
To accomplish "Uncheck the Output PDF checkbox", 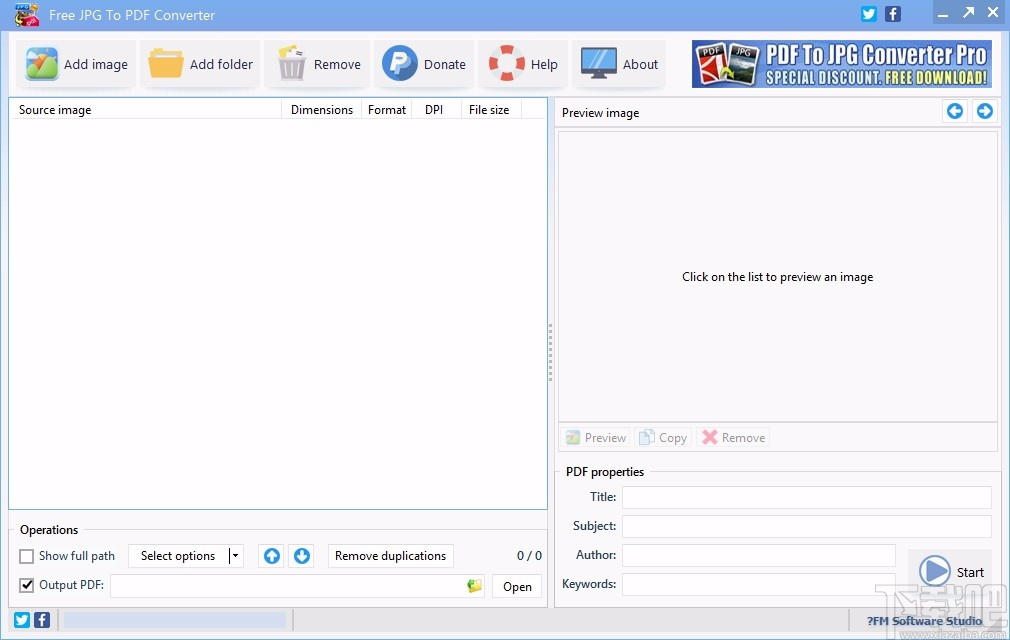I will (26, 585).
